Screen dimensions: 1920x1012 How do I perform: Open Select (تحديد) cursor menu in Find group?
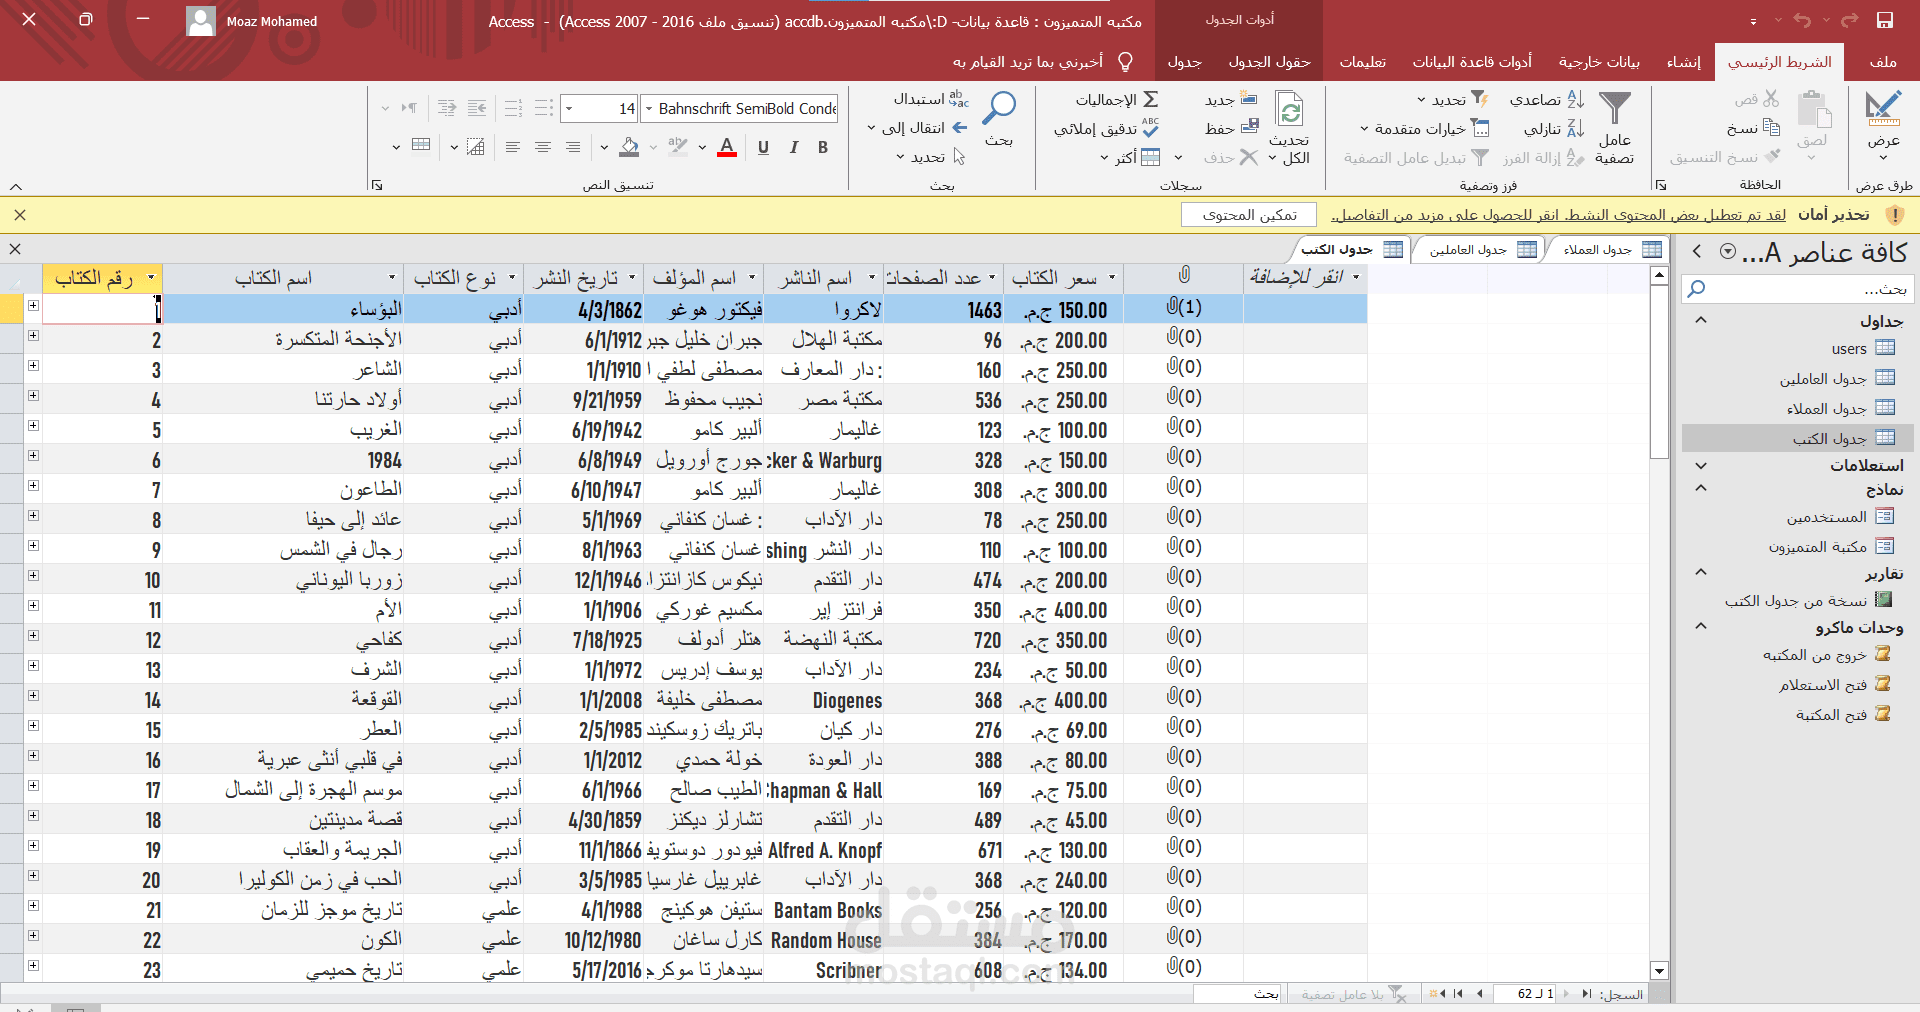tap(930, 157)
